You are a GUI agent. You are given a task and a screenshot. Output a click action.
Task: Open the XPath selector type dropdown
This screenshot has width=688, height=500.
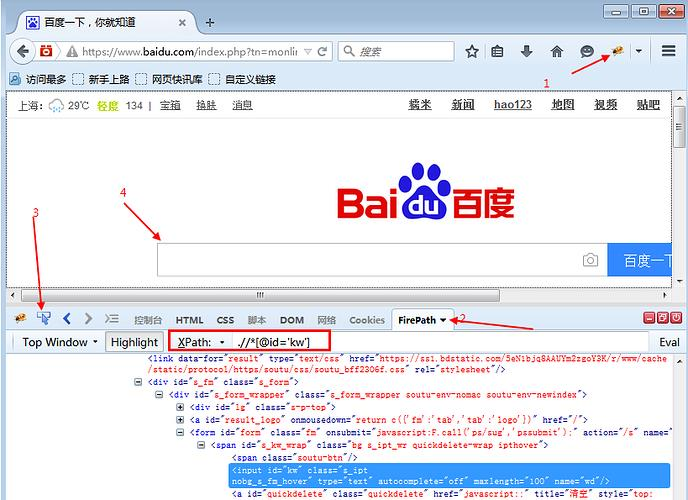222,342
